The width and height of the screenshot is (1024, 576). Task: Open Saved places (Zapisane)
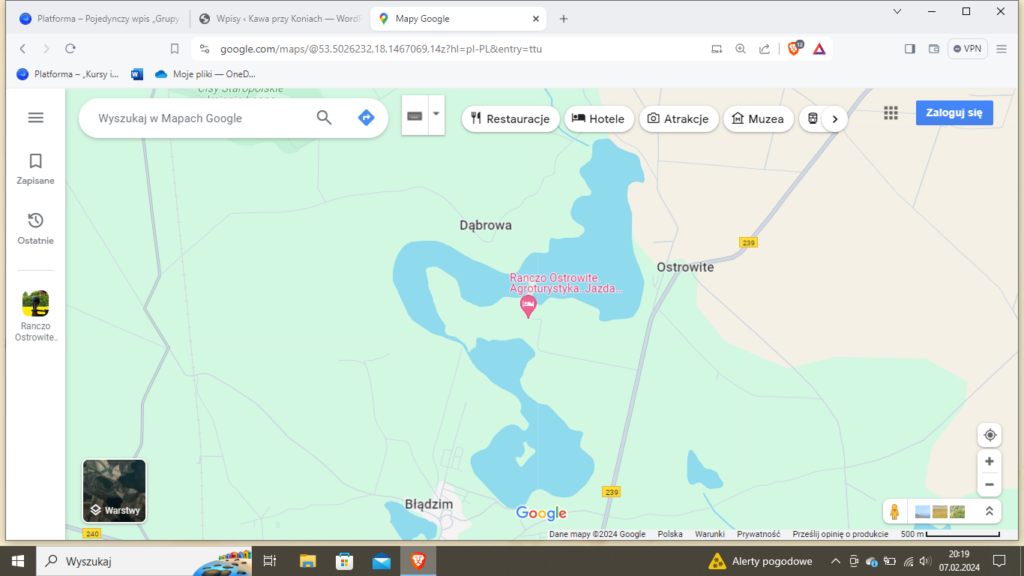coord(36,168)
